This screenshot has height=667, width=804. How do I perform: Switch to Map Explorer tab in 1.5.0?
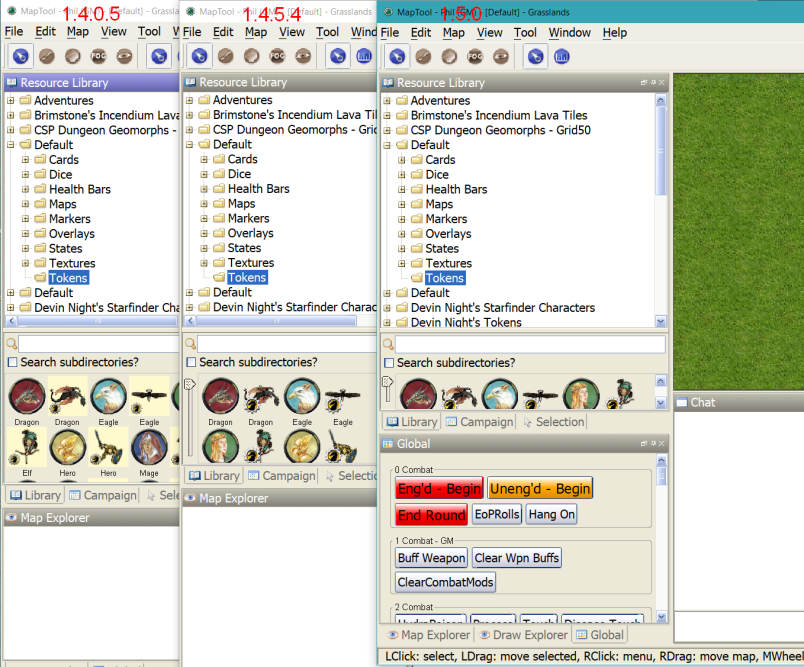[429, 635]
